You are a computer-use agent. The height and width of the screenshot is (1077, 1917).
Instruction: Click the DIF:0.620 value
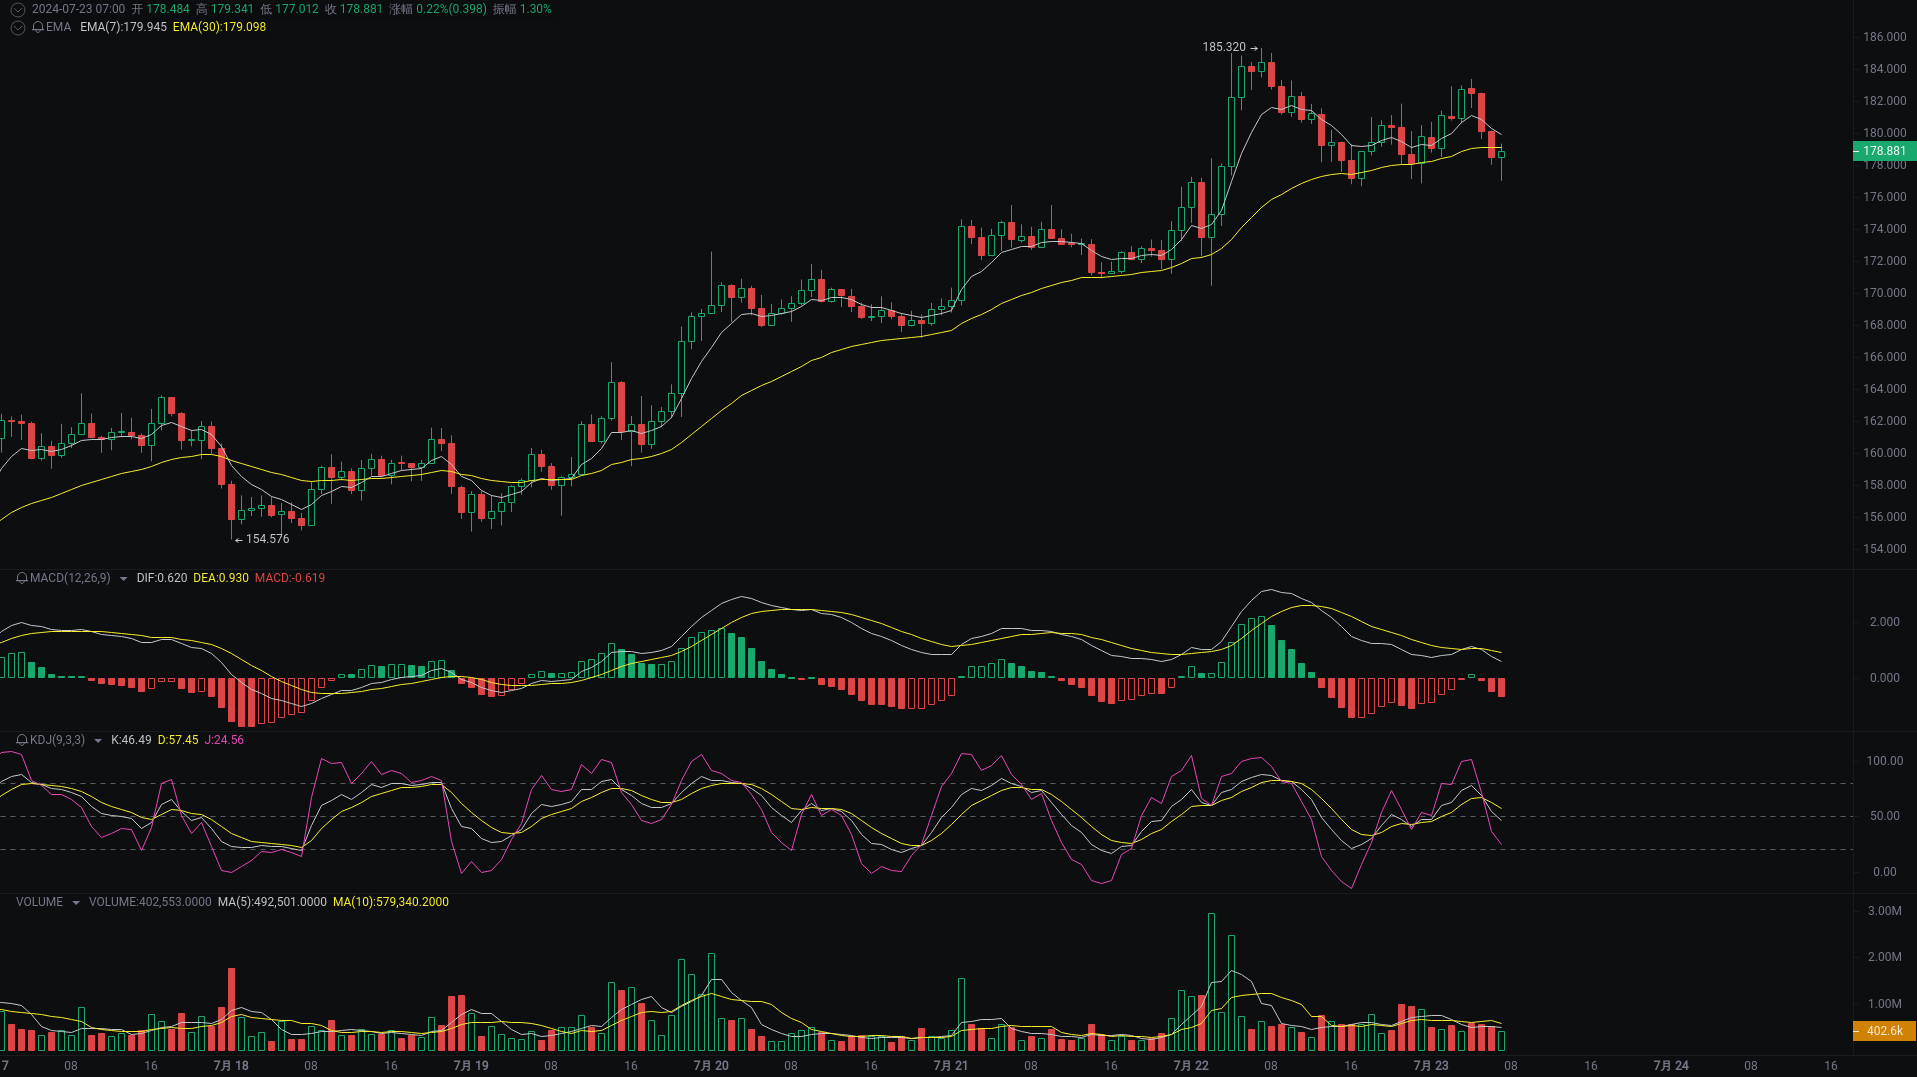(162, 578)
